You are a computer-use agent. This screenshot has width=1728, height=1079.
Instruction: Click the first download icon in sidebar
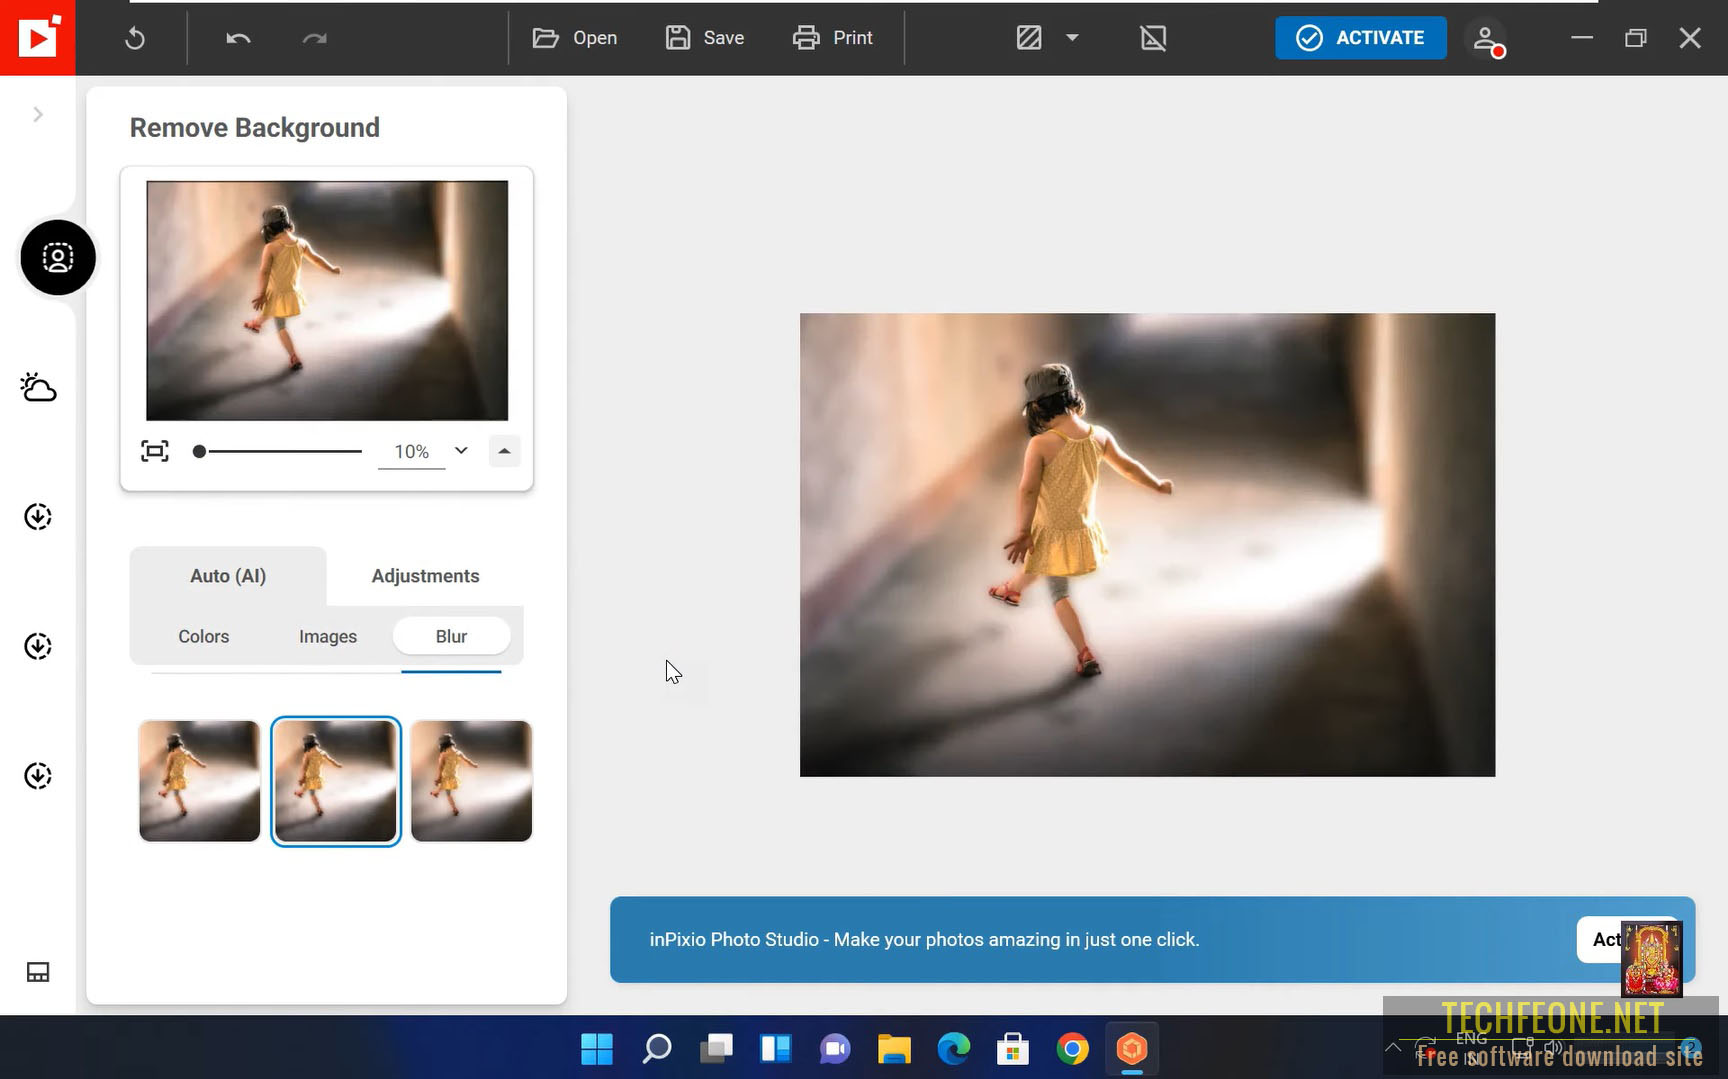click(x=37, y=516)
